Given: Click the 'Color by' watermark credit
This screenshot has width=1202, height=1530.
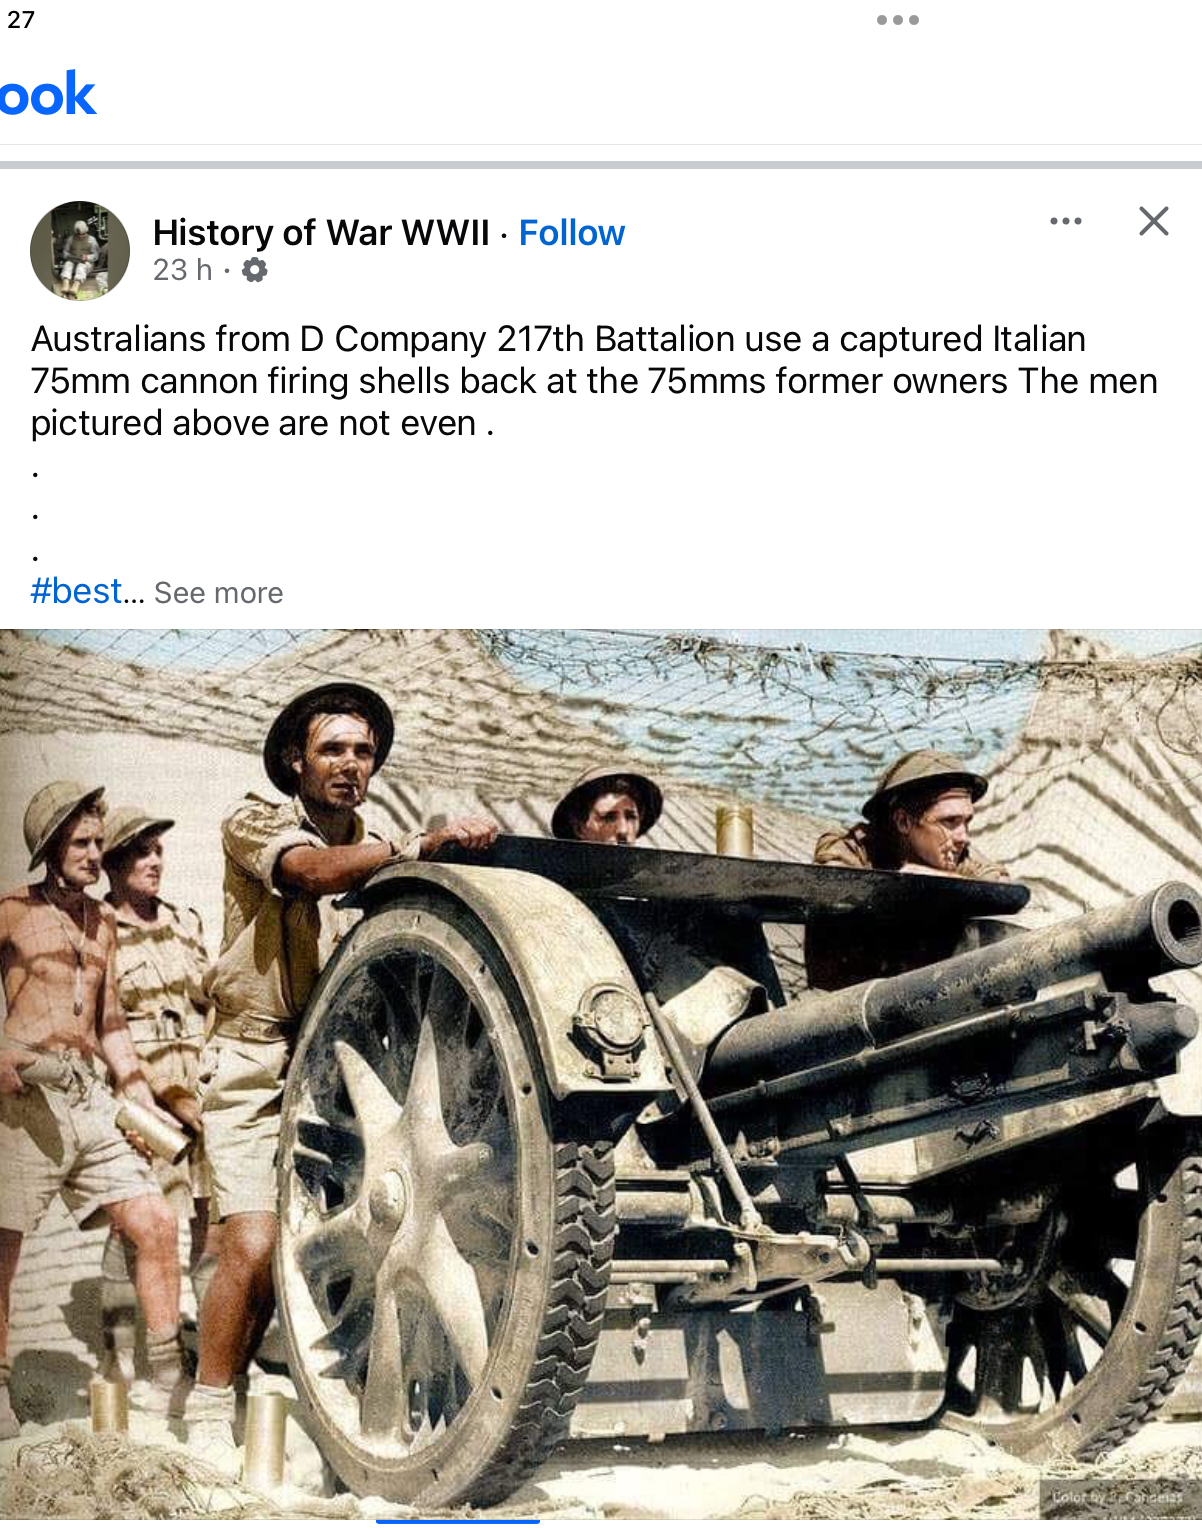Looking at the screenshot, I should 1118,1497.
